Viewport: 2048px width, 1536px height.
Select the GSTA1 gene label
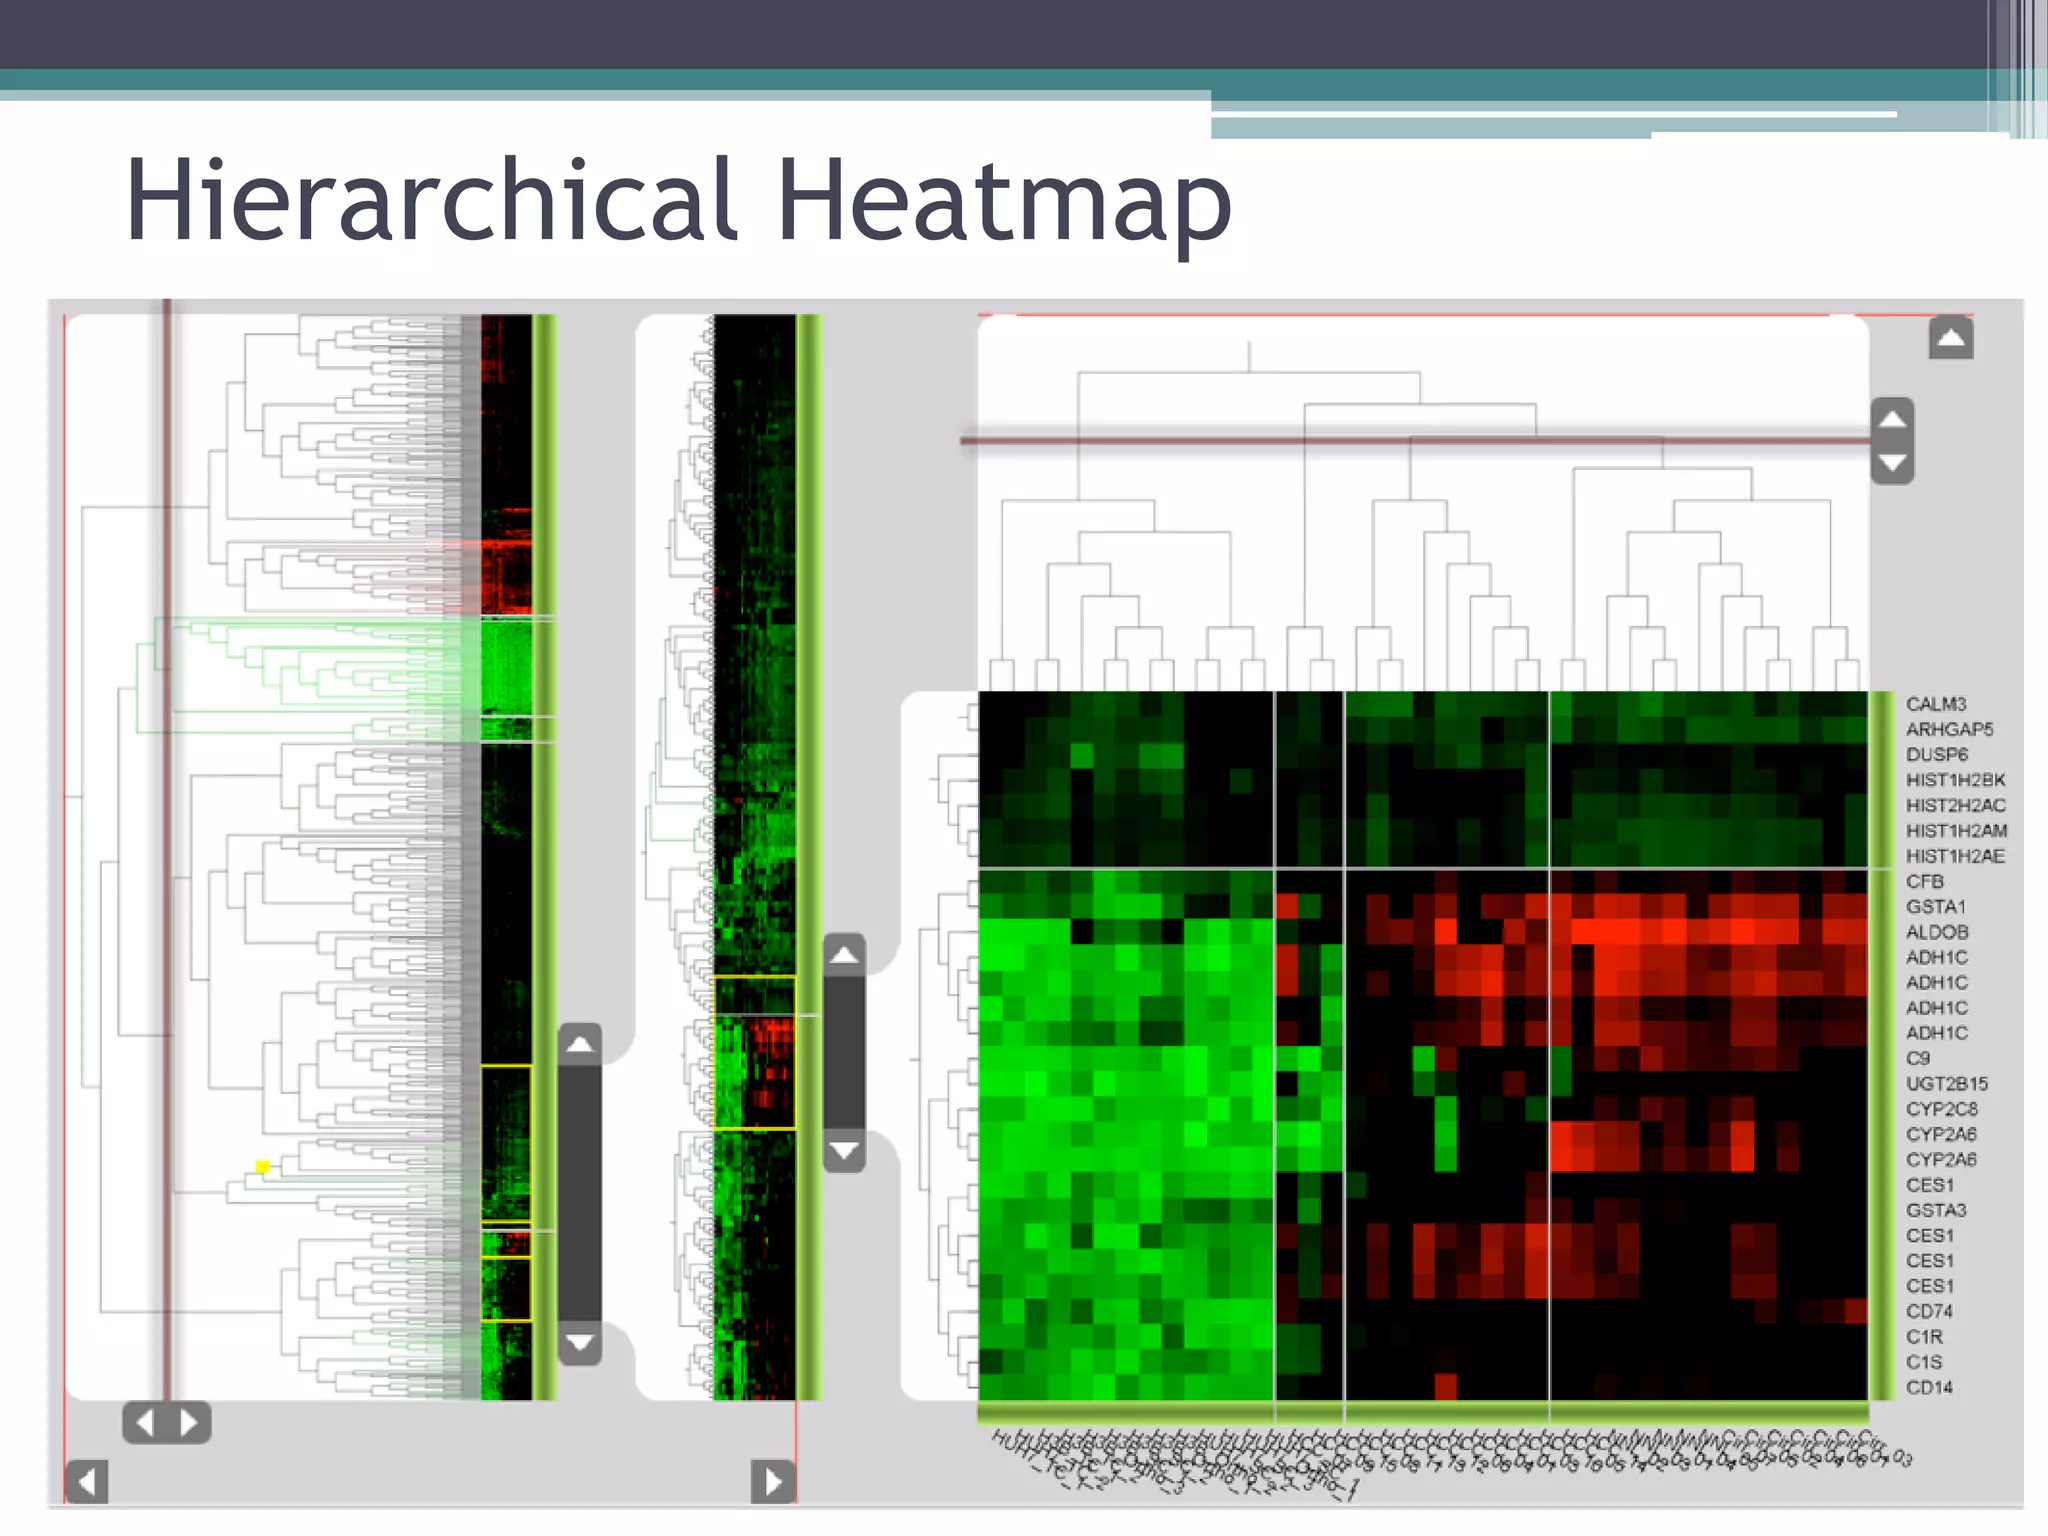[1935, 906]
